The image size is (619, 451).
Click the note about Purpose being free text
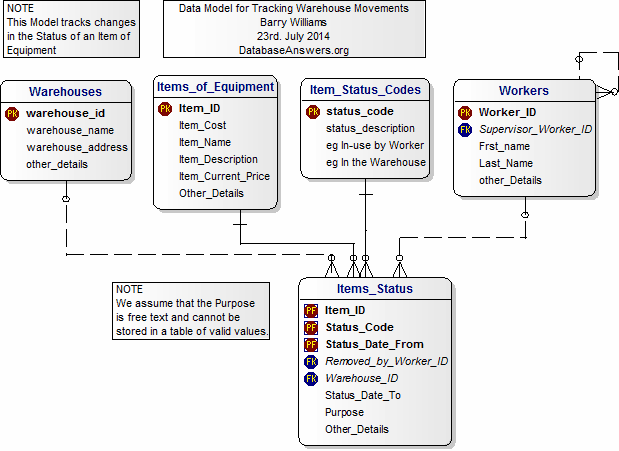(191, 310)
